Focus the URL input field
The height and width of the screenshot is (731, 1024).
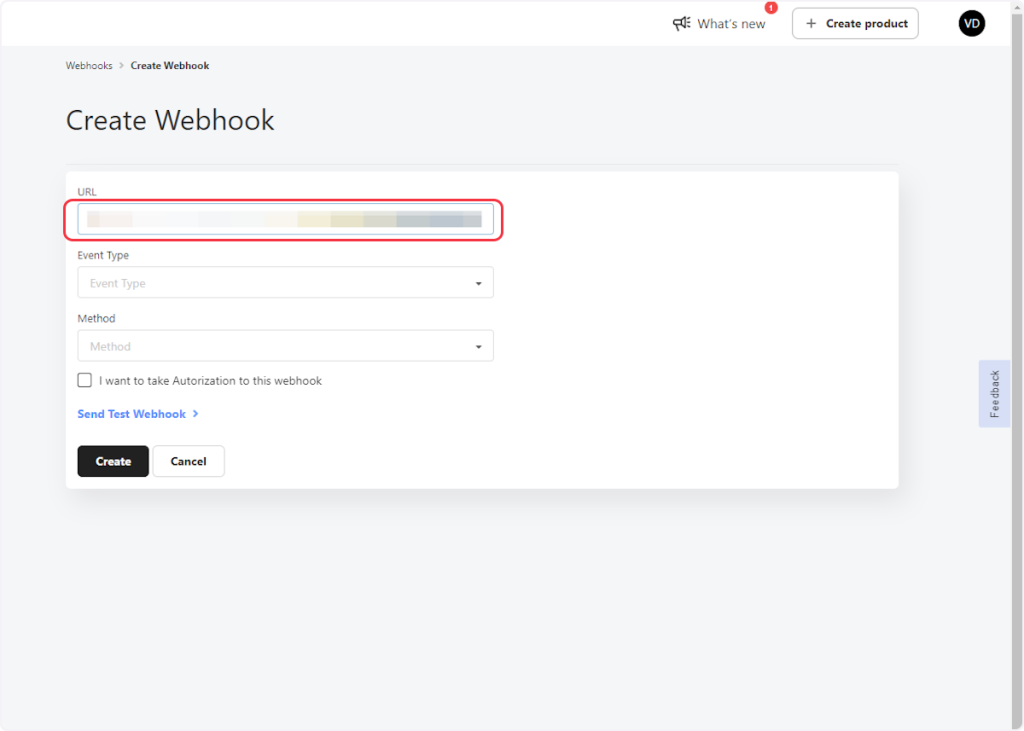click(x=285, y=219)
